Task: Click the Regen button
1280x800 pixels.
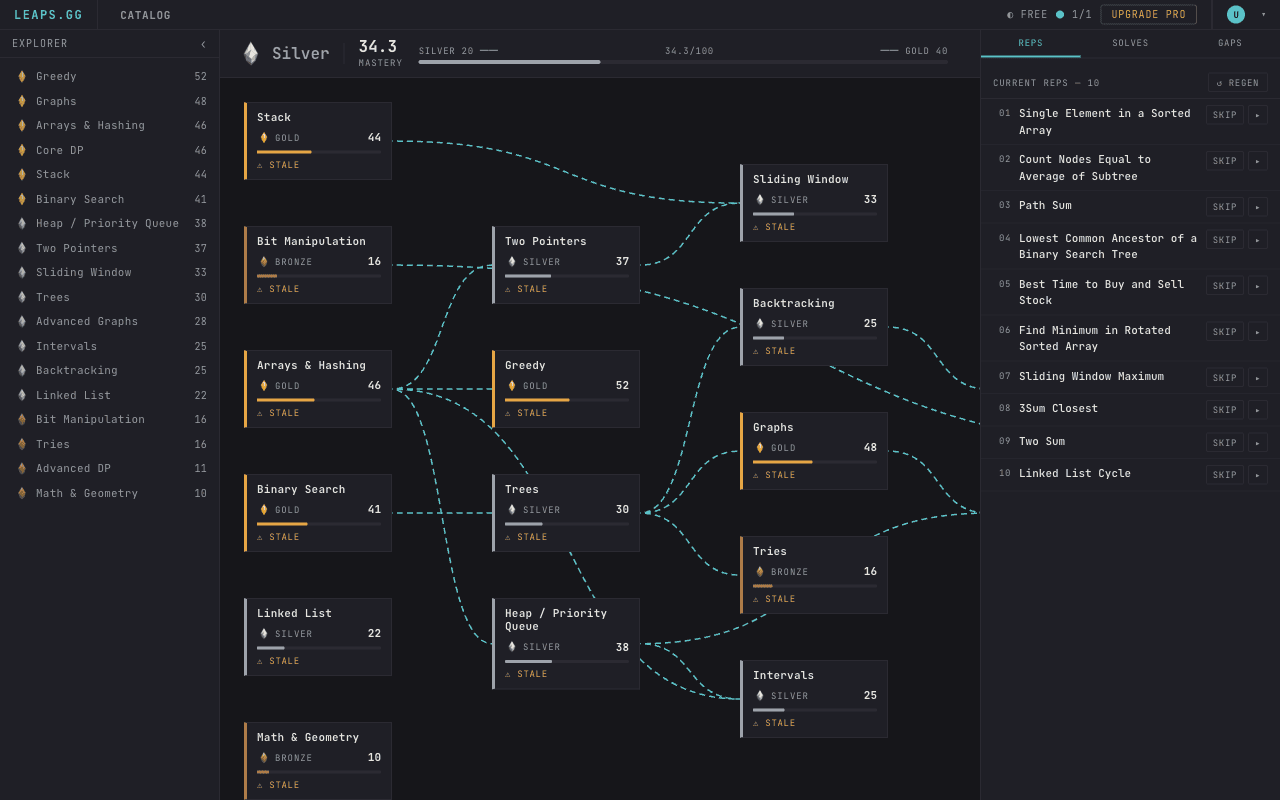Action: click(x=1237, y=83)
